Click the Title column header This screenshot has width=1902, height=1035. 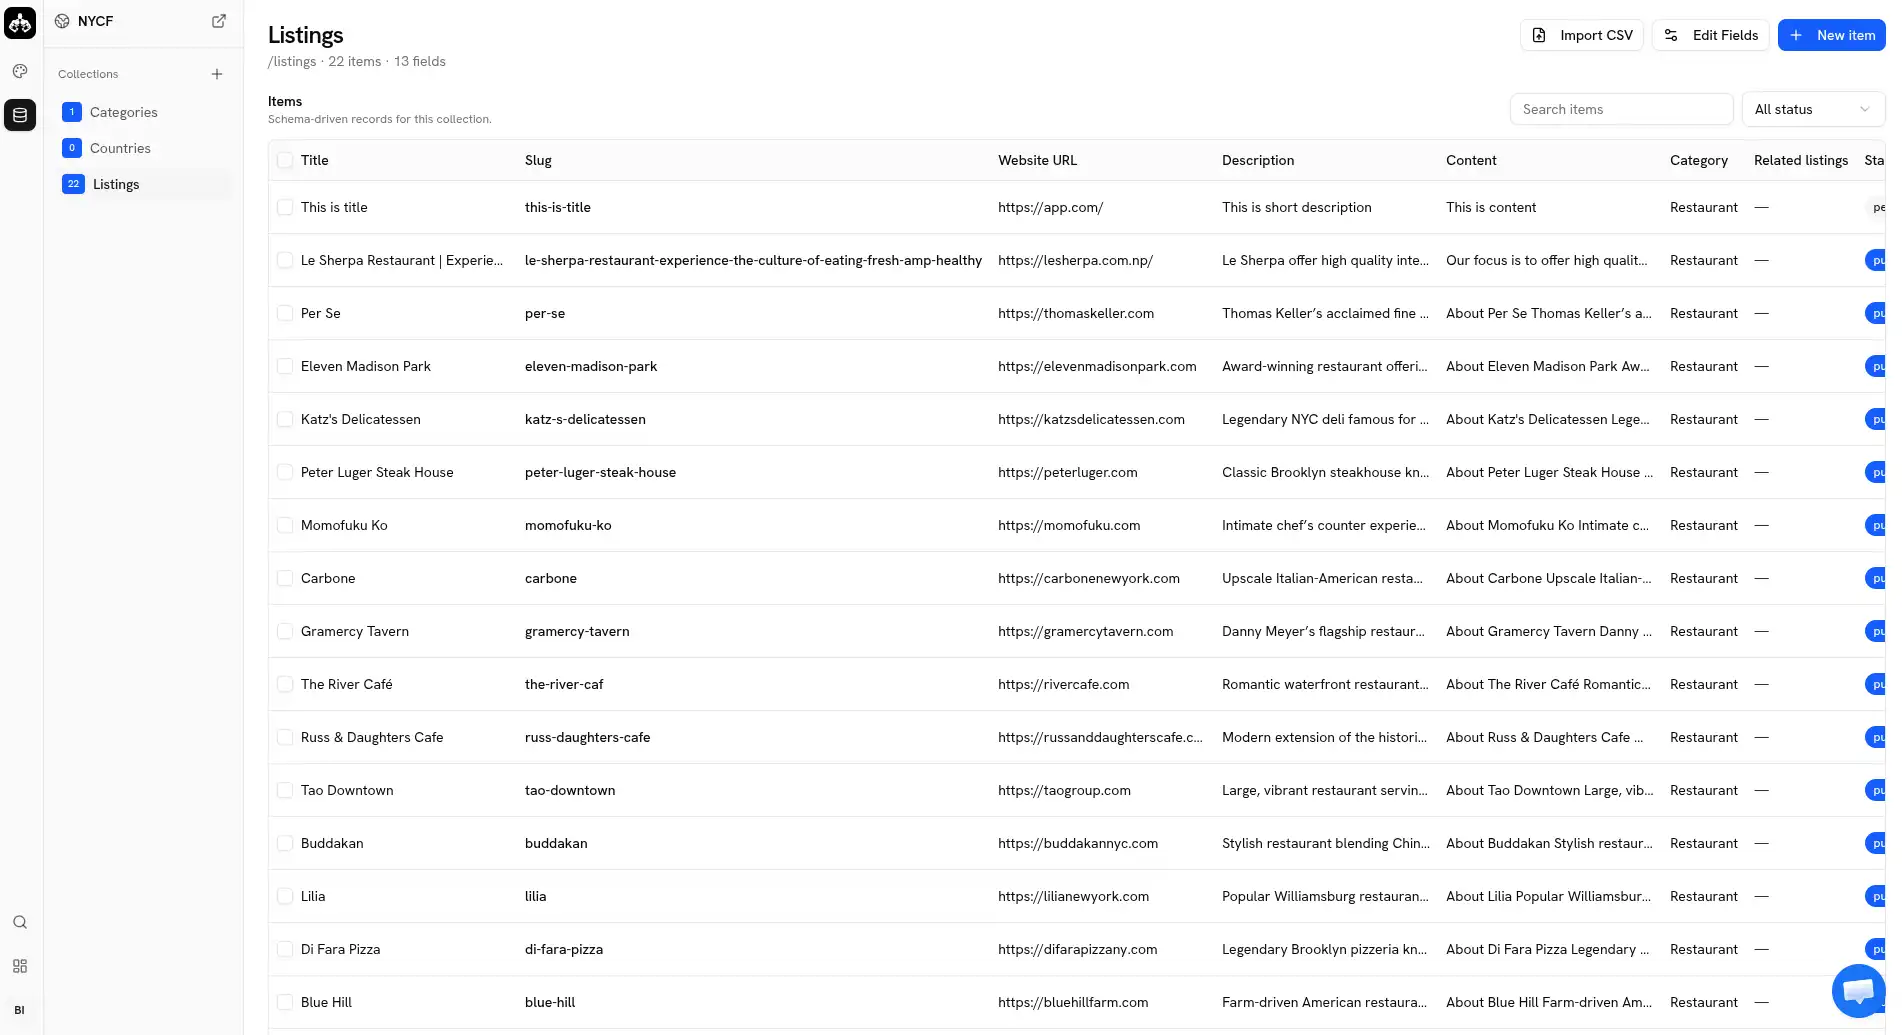click(x=314, y=160)
